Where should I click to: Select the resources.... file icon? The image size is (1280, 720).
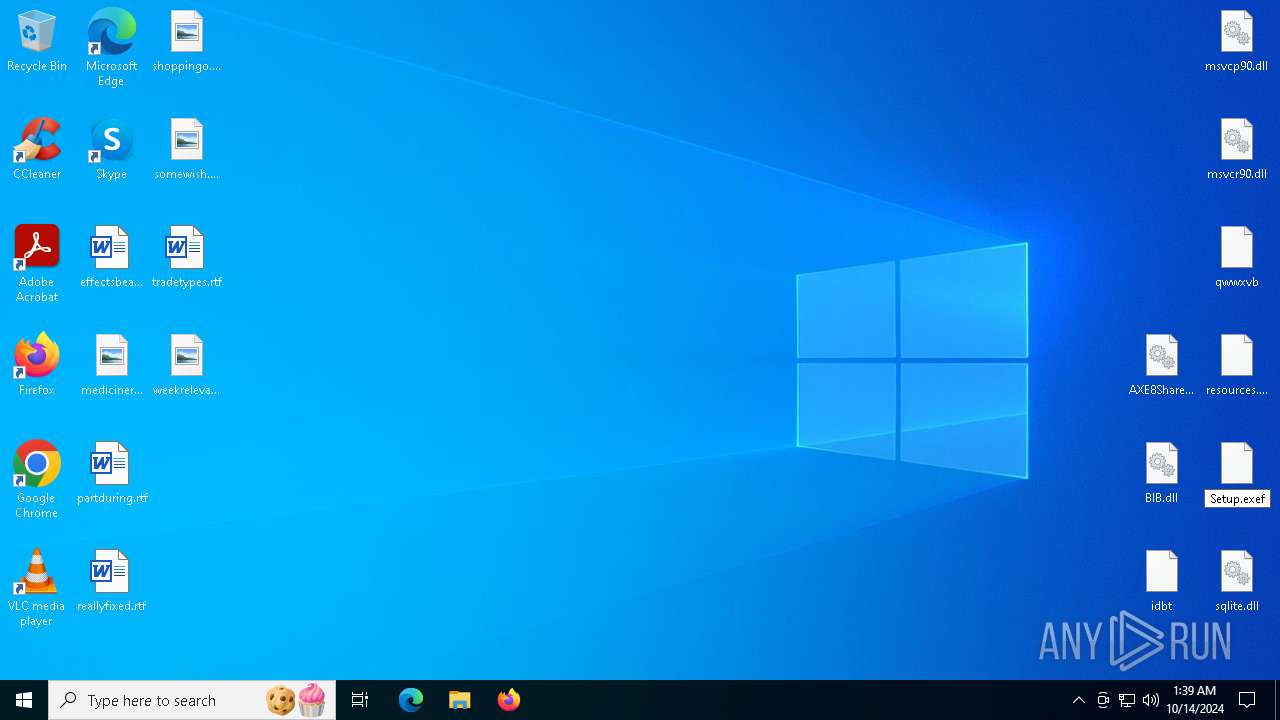point(1236,366)
